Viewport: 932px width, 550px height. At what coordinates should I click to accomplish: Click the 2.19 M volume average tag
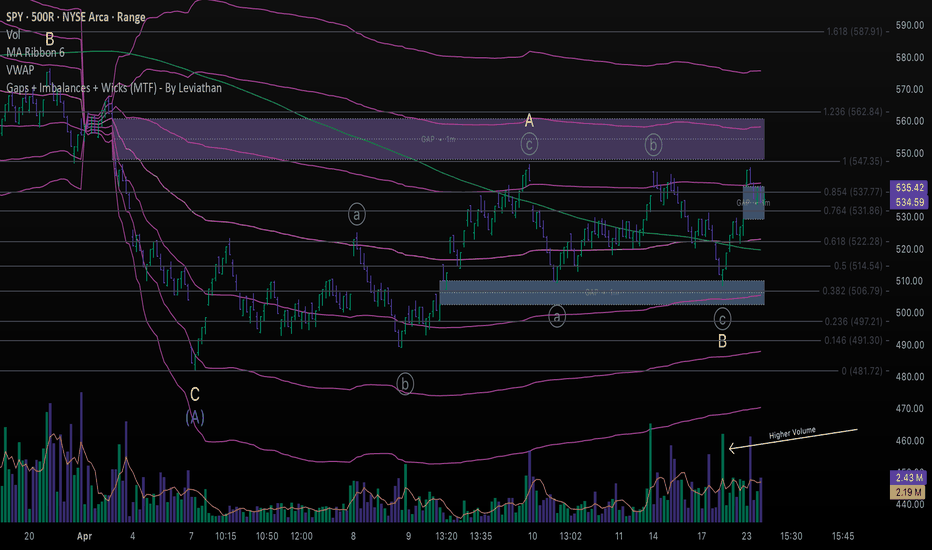[x=909, y=492]
